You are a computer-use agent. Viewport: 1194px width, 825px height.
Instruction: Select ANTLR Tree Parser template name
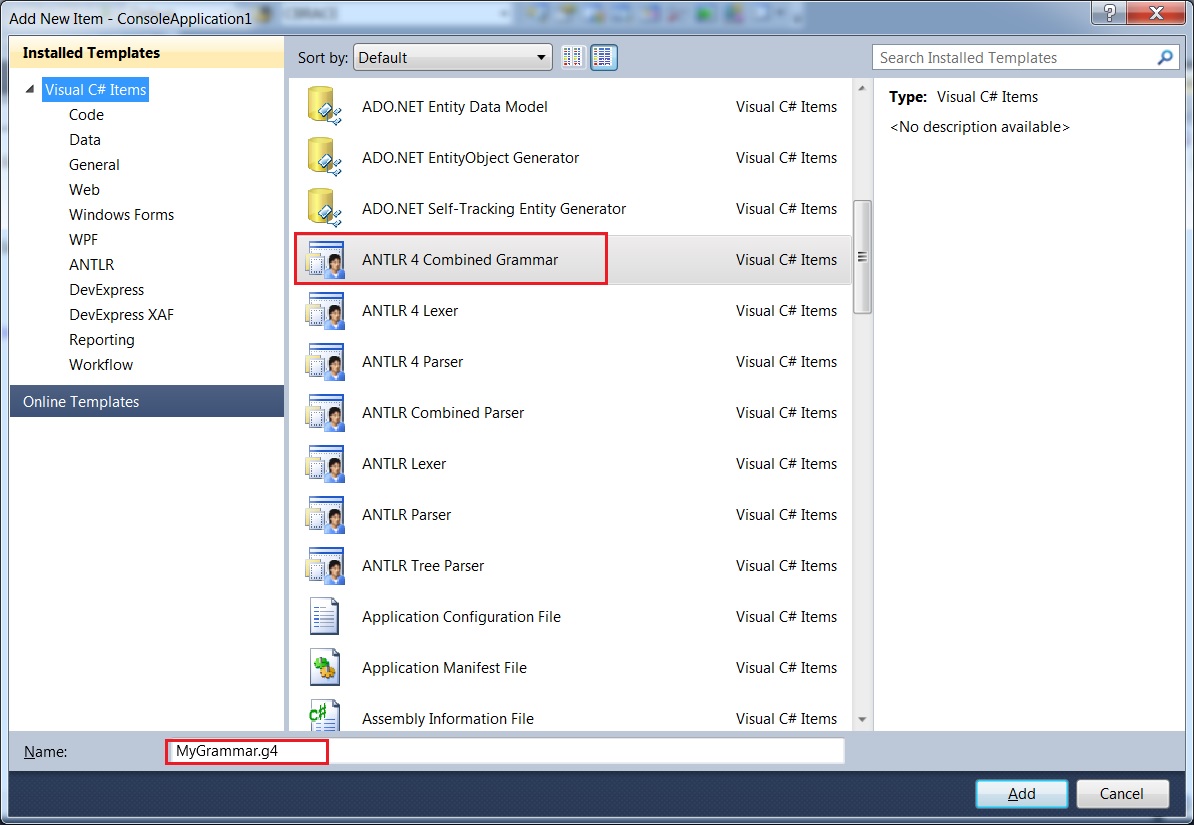[x=423, y=566]
